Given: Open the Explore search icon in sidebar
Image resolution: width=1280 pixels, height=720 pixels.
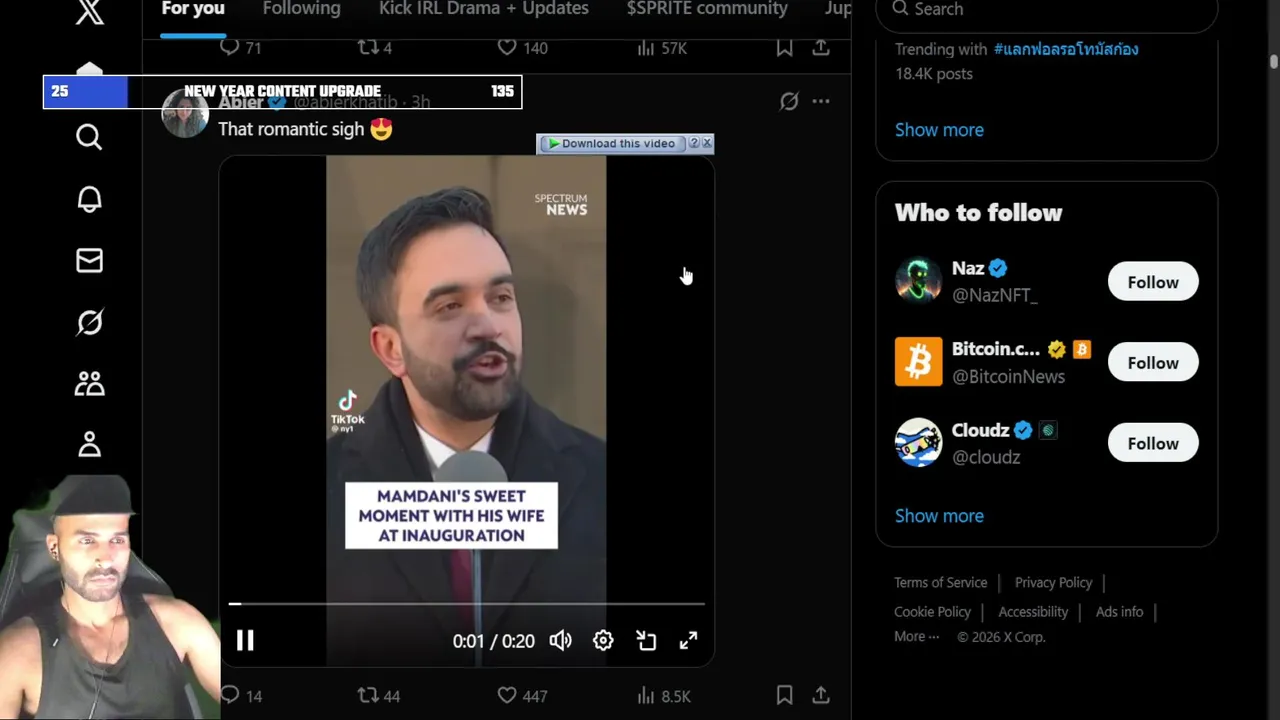Looking at the screenshot, I should pos(89,137).
